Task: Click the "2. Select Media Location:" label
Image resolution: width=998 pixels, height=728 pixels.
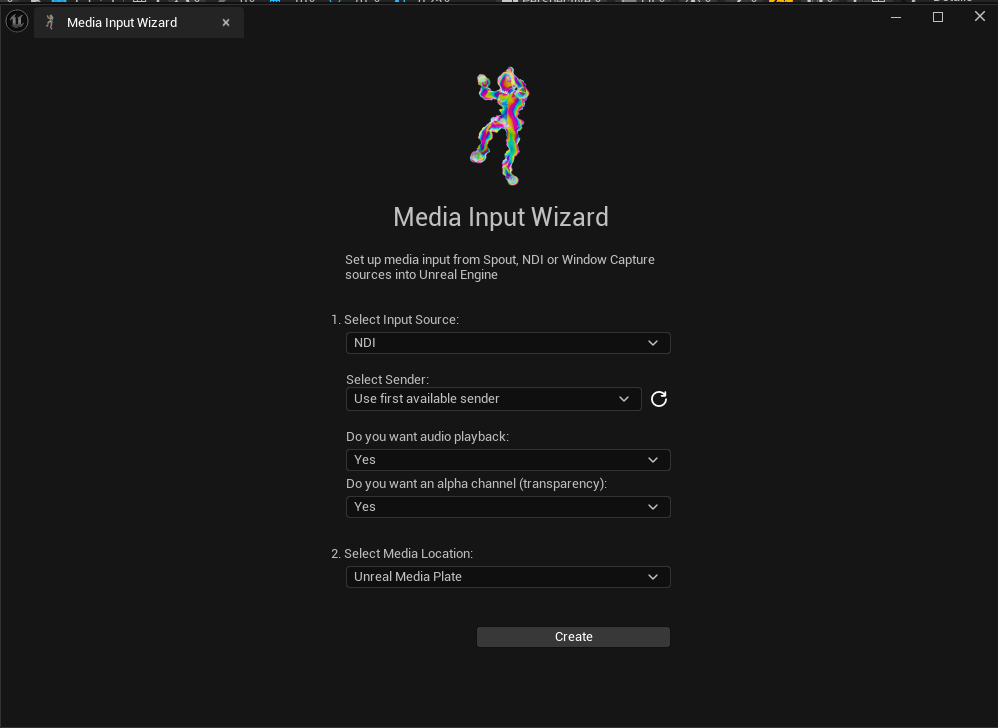Action: pyautogui.click(x=402, y=554)
